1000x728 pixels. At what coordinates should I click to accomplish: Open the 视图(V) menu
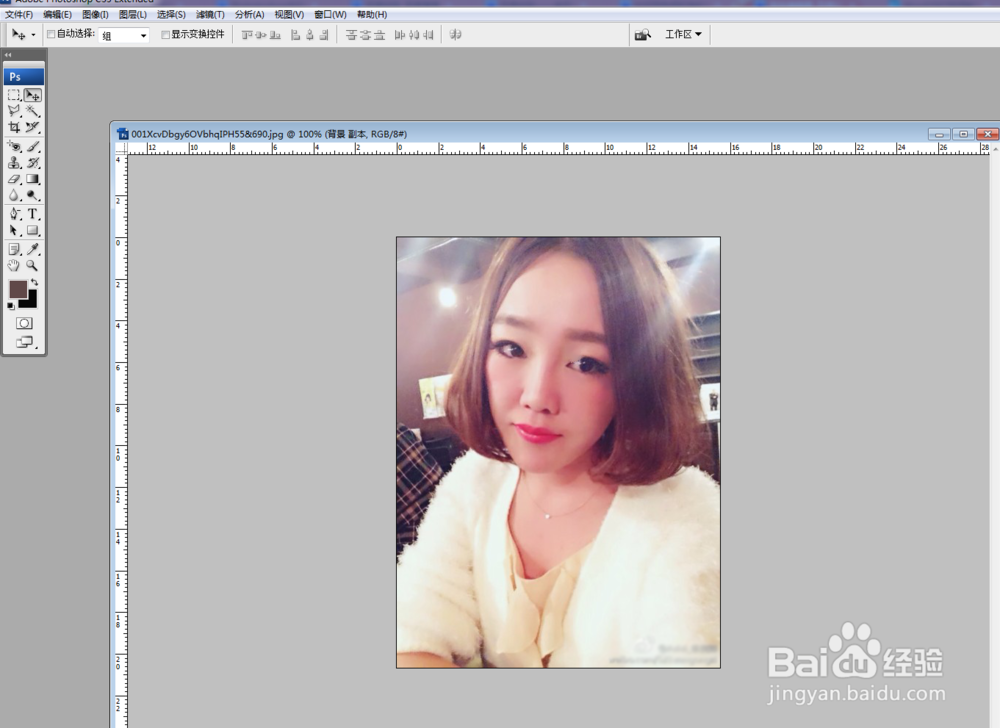pyautogui.click(x=289, y=14)
